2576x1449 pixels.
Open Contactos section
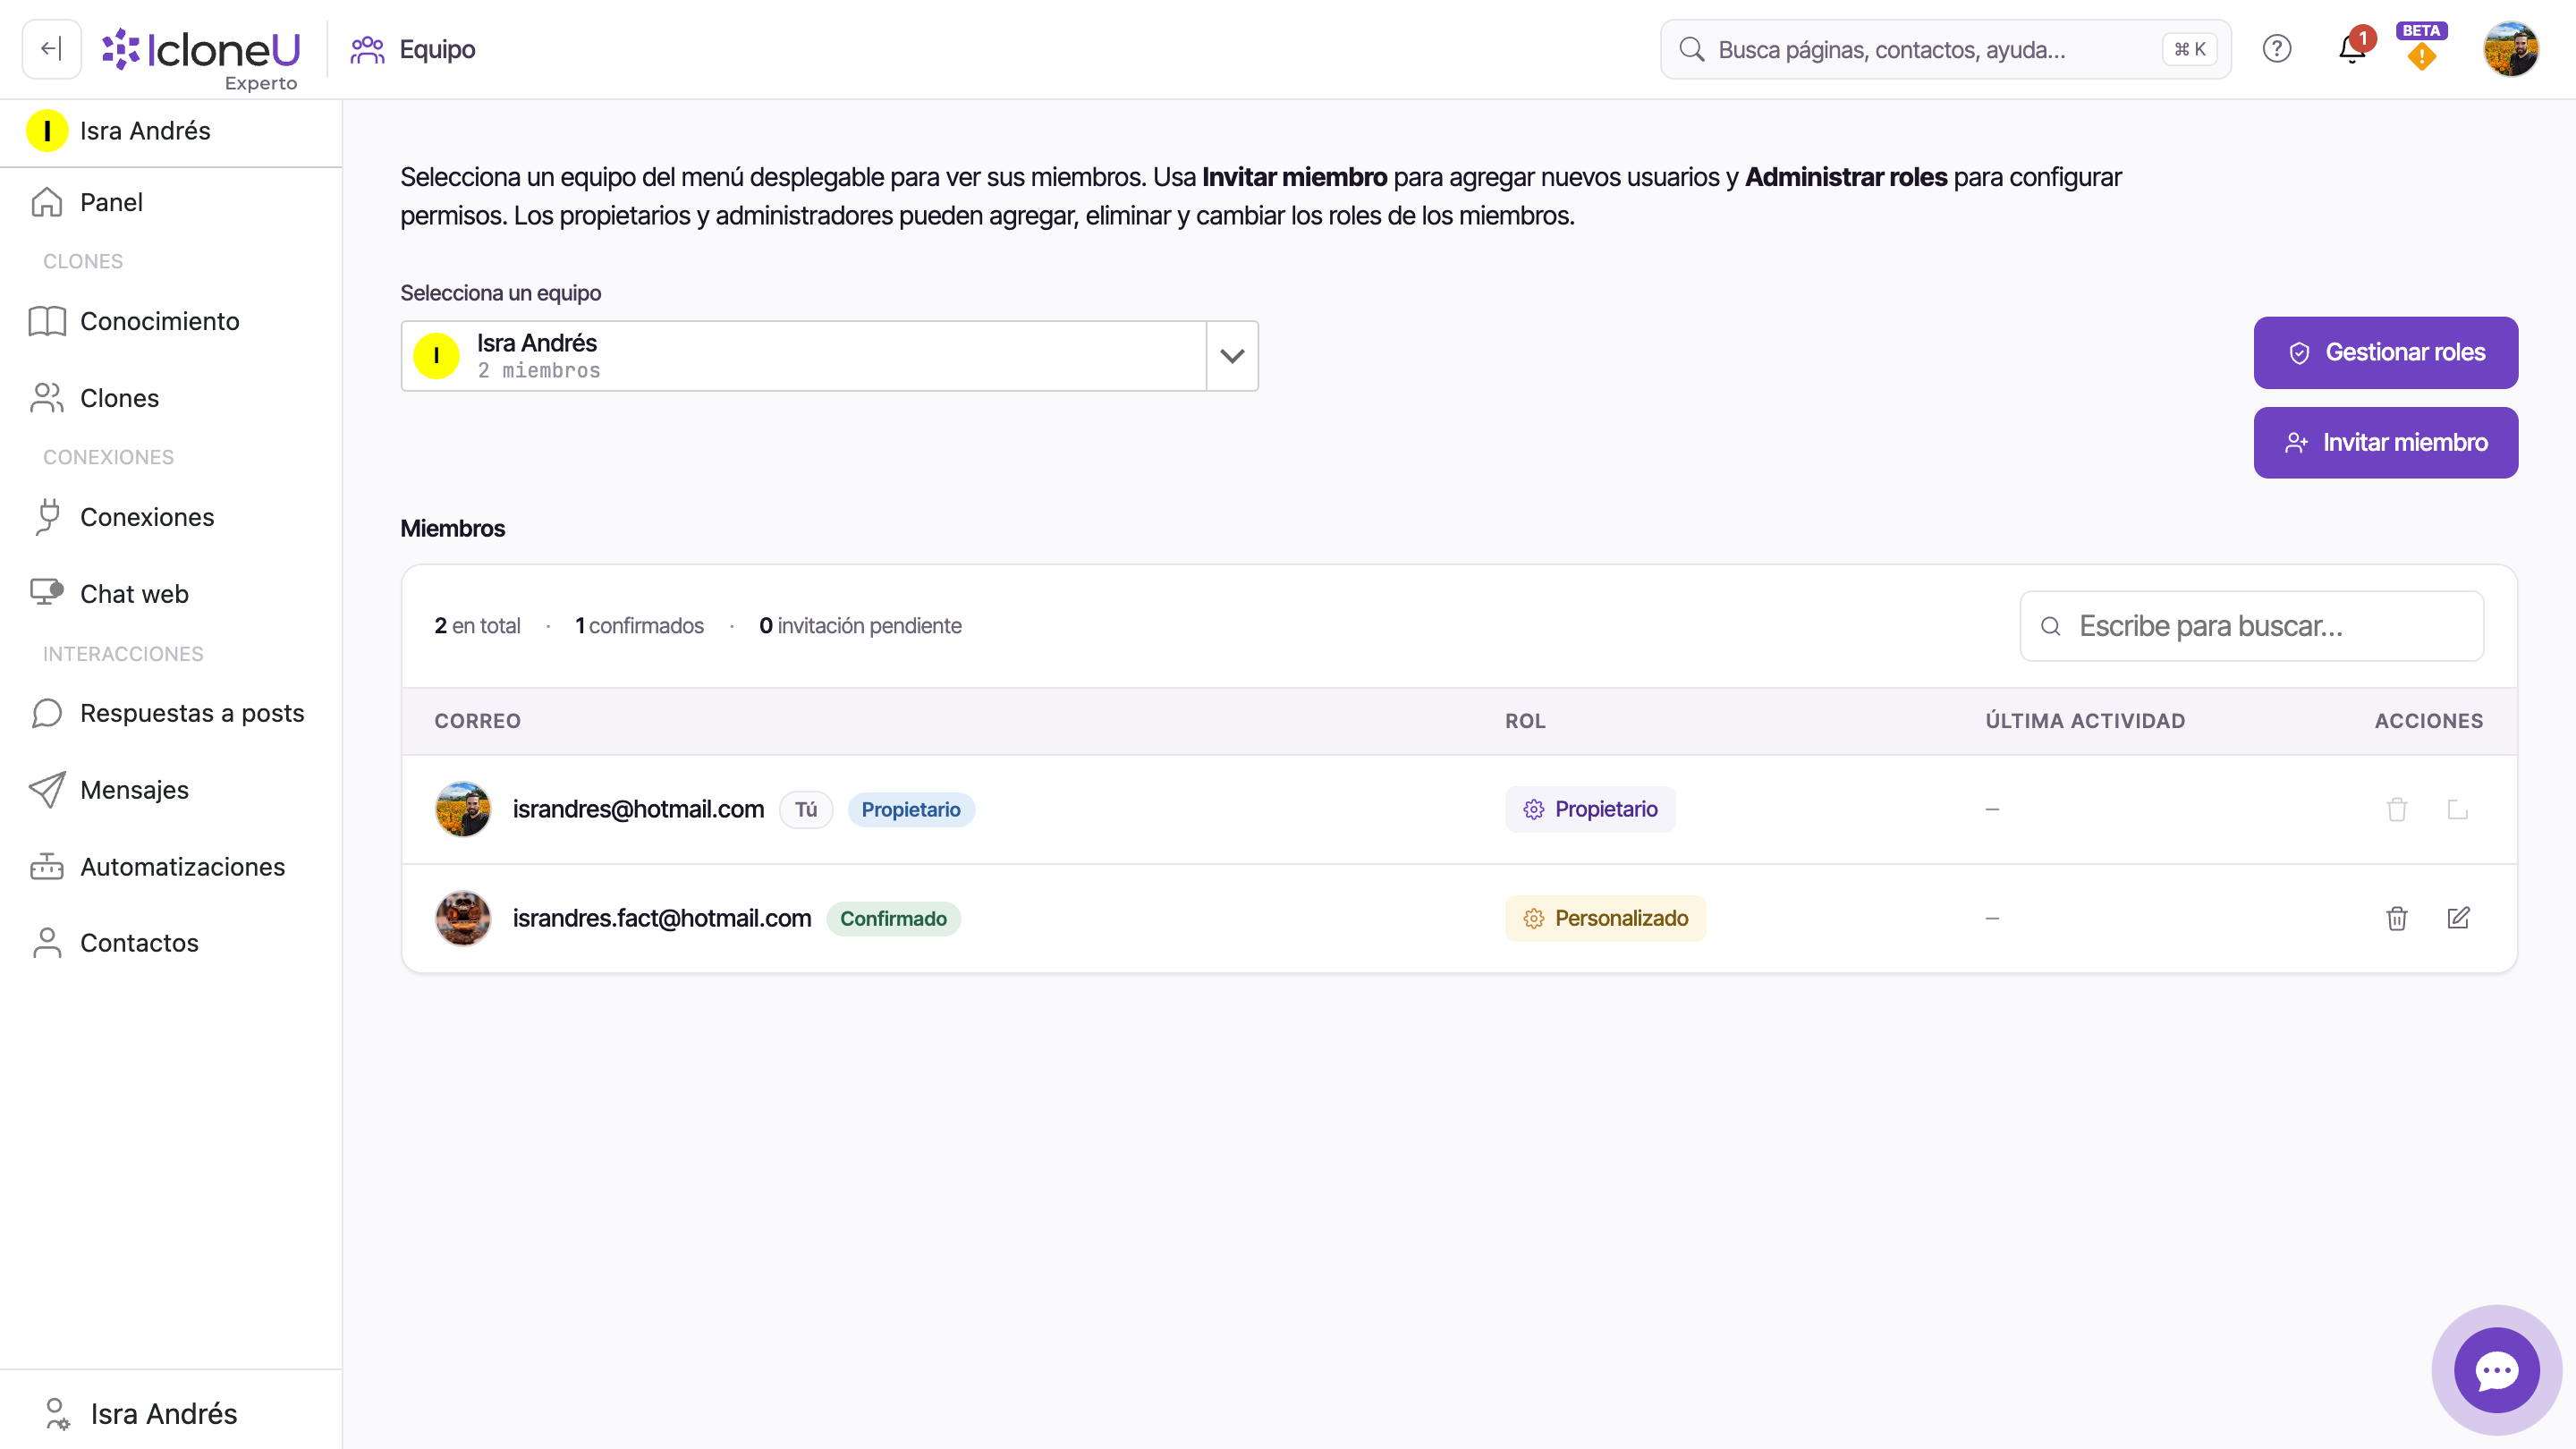[x=171, y=943]
